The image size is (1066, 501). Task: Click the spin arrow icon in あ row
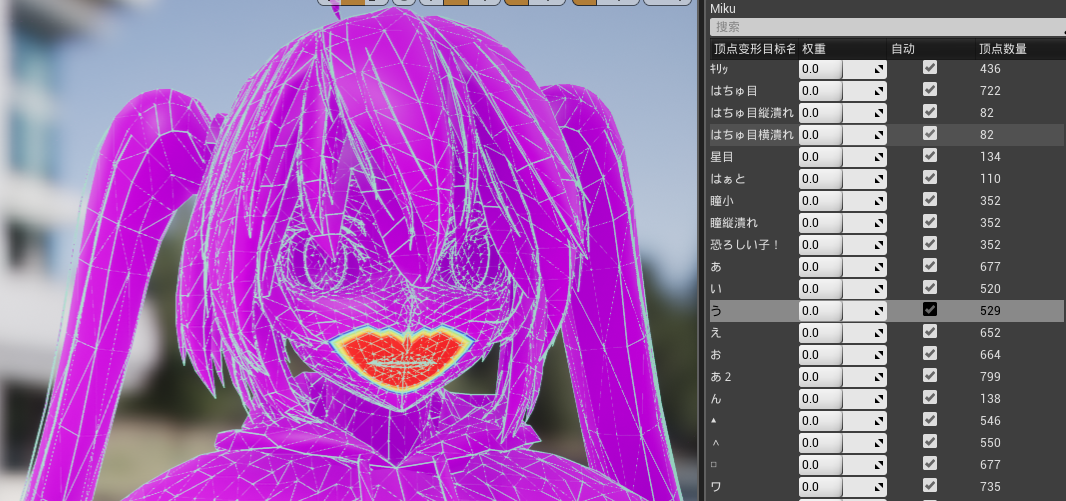(880, 267)
